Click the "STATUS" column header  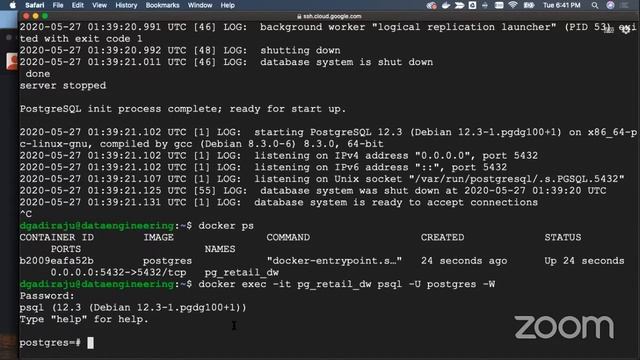click(562, 238)
